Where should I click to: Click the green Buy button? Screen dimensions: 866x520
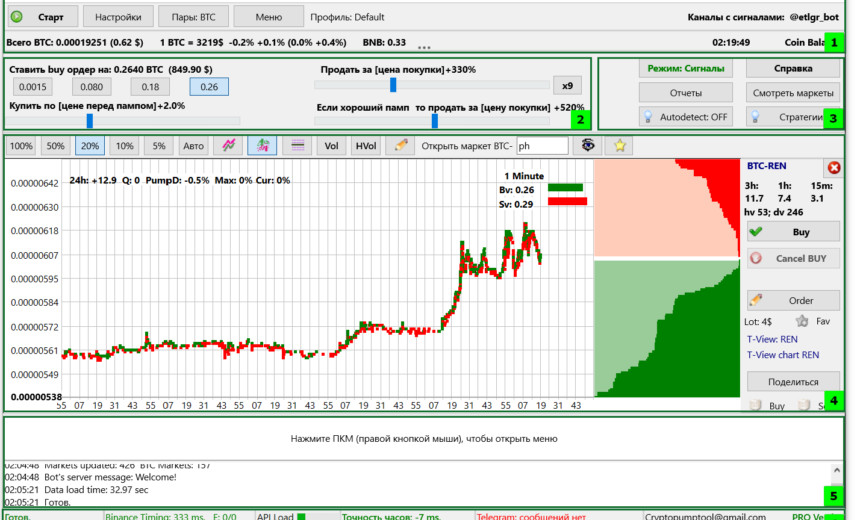(793, 232)
